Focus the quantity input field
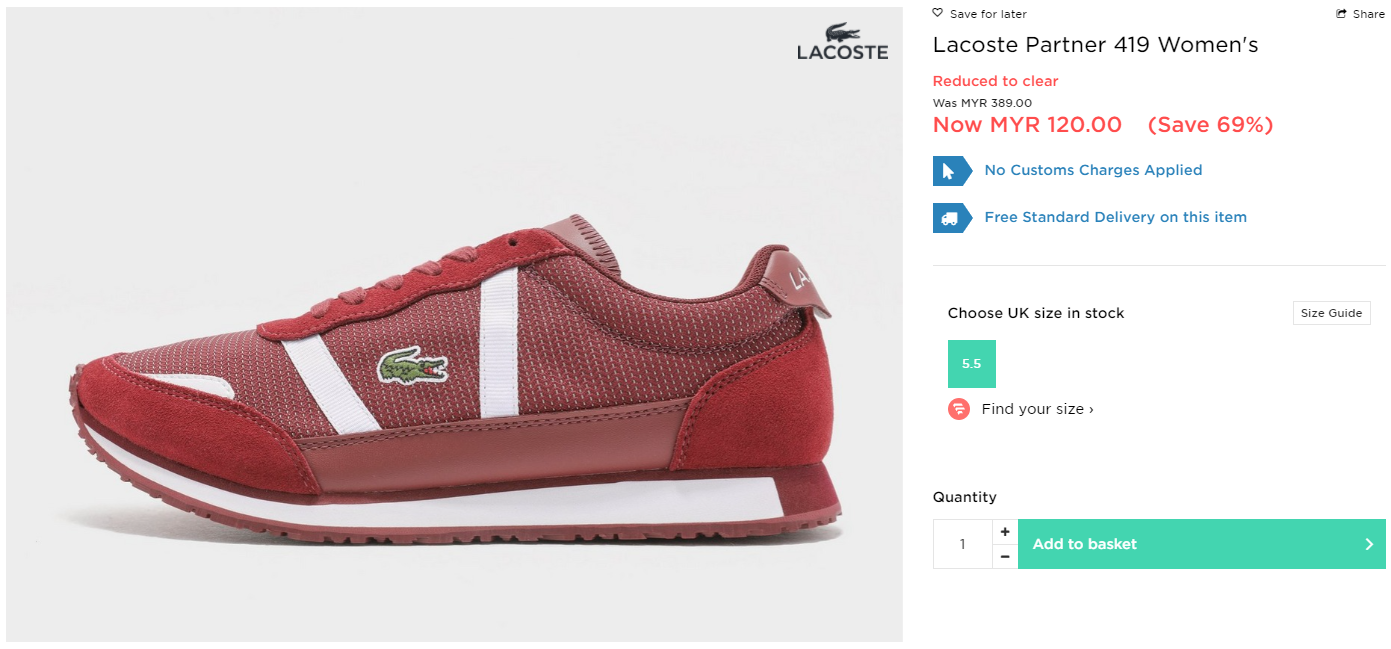 (962, 544)
